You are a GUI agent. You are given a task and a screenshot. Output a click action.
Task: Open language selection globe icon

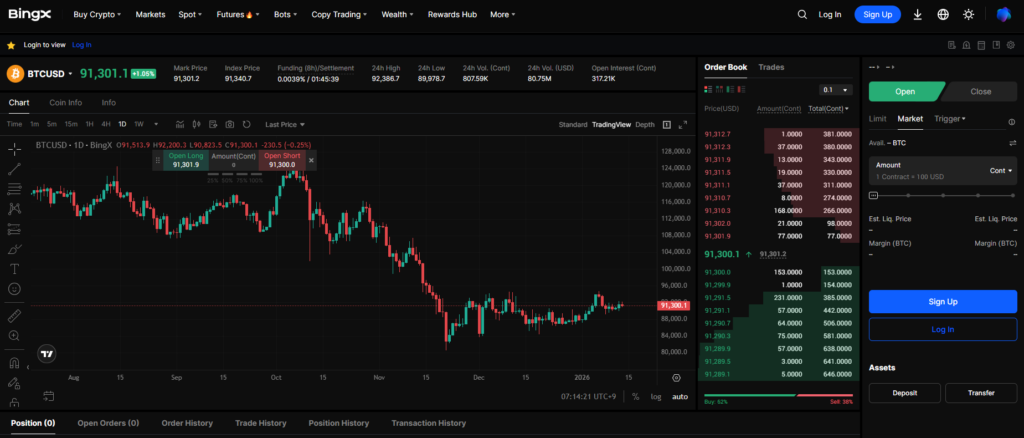pos(943,15)
